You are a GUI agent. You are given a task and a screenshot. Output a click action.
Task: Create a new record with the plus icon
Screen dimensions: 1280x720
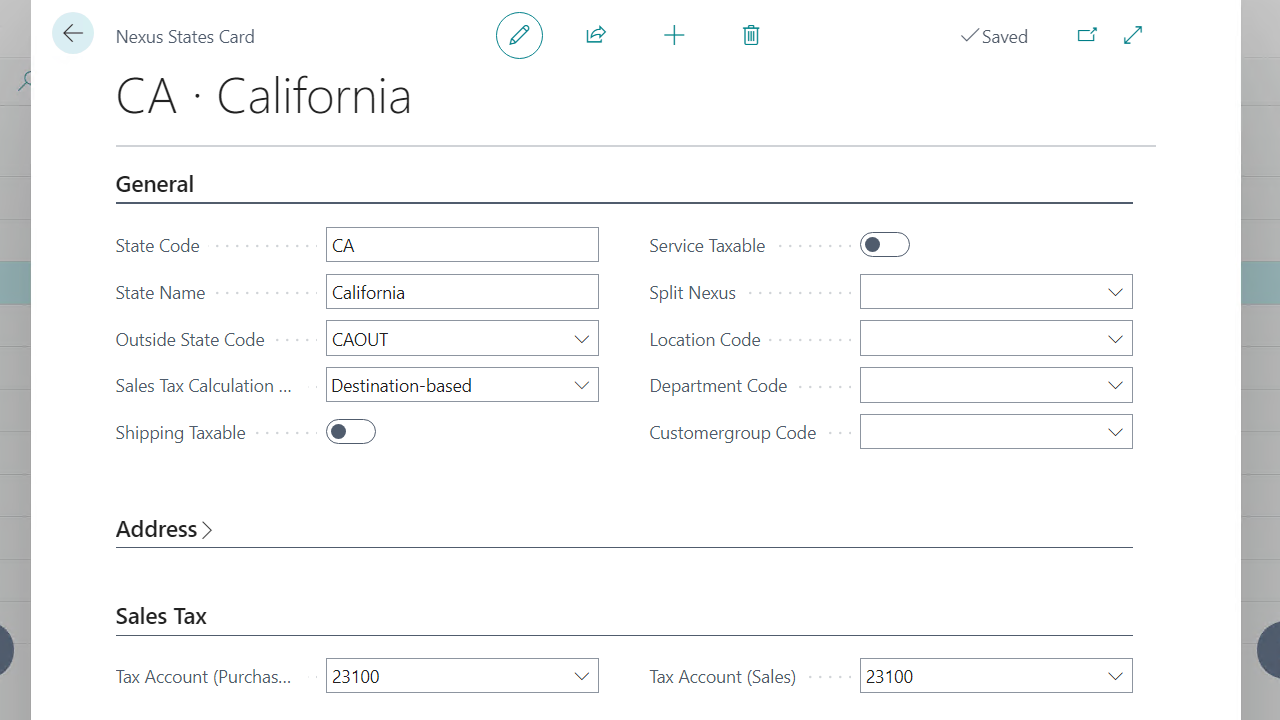coord(674,35)
